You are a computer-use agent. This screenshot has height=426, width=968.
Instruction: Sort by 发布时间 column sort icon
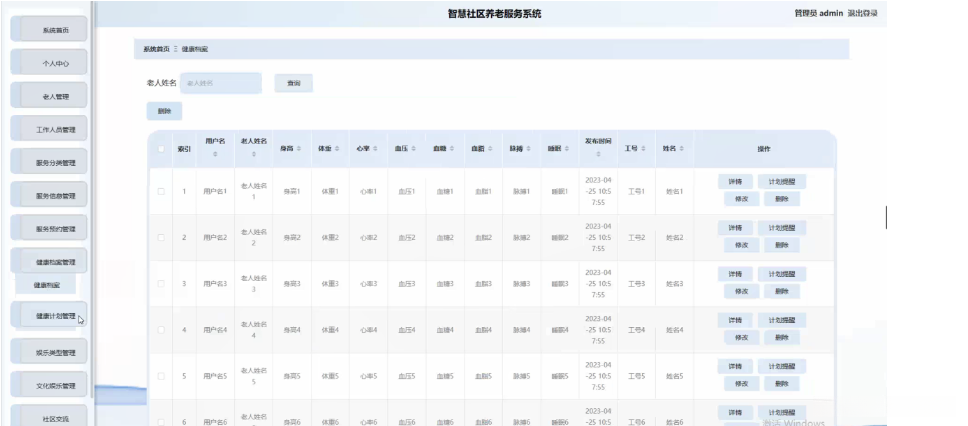point(598,155)
